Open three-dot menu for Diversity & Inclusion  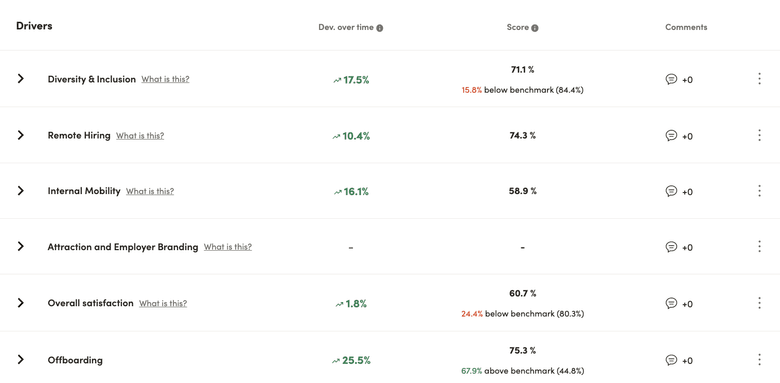pyautogui.click(x=759, y=79)
